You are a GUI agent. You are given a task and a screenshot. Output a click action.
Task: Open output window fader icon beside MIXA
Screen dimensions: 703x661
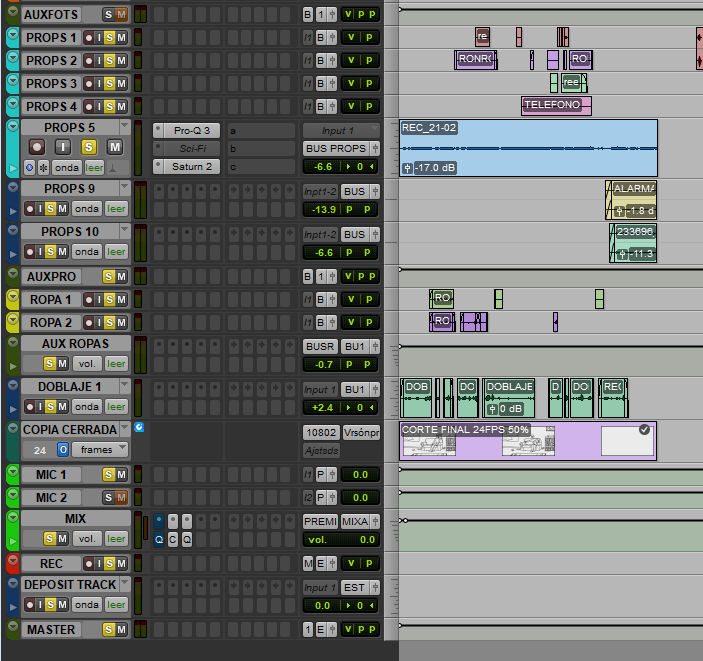coord(375,522)
